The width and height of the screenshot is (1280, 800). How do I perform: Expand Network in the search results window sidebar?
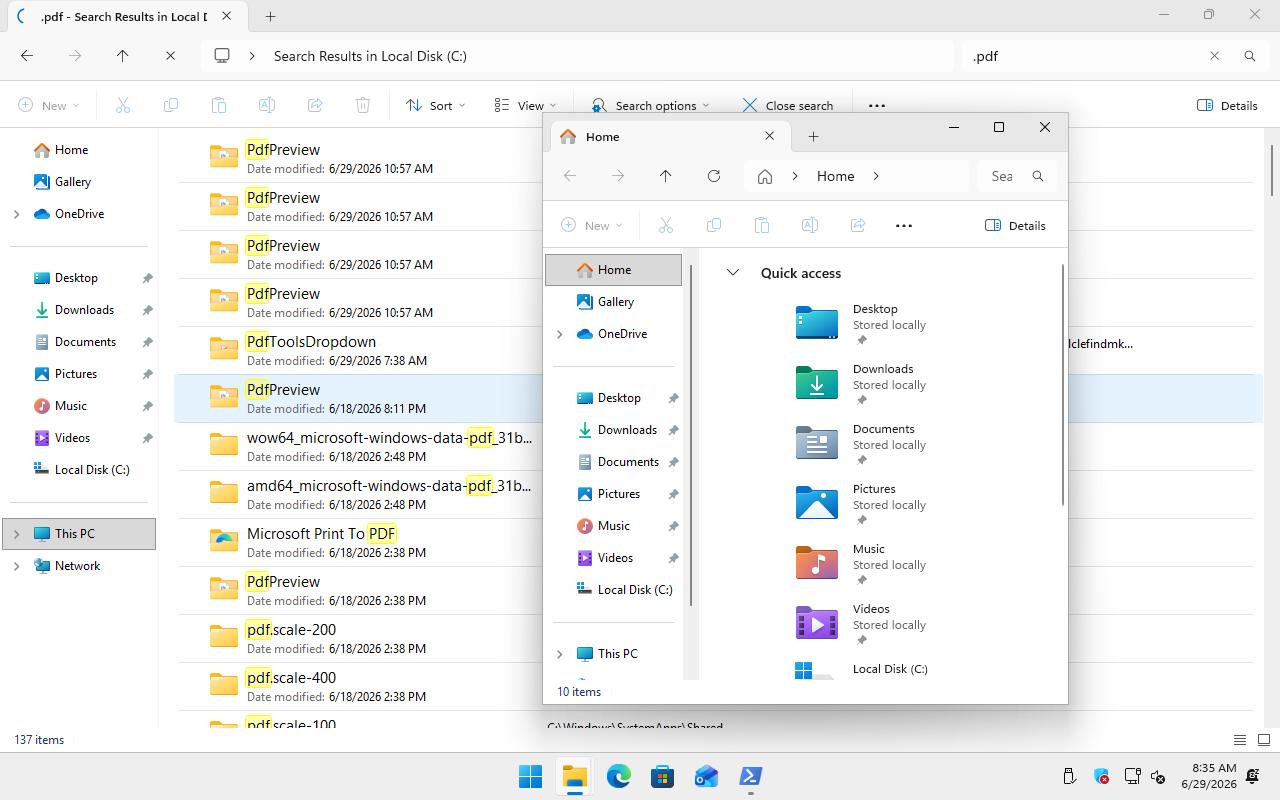coord(16,566)
